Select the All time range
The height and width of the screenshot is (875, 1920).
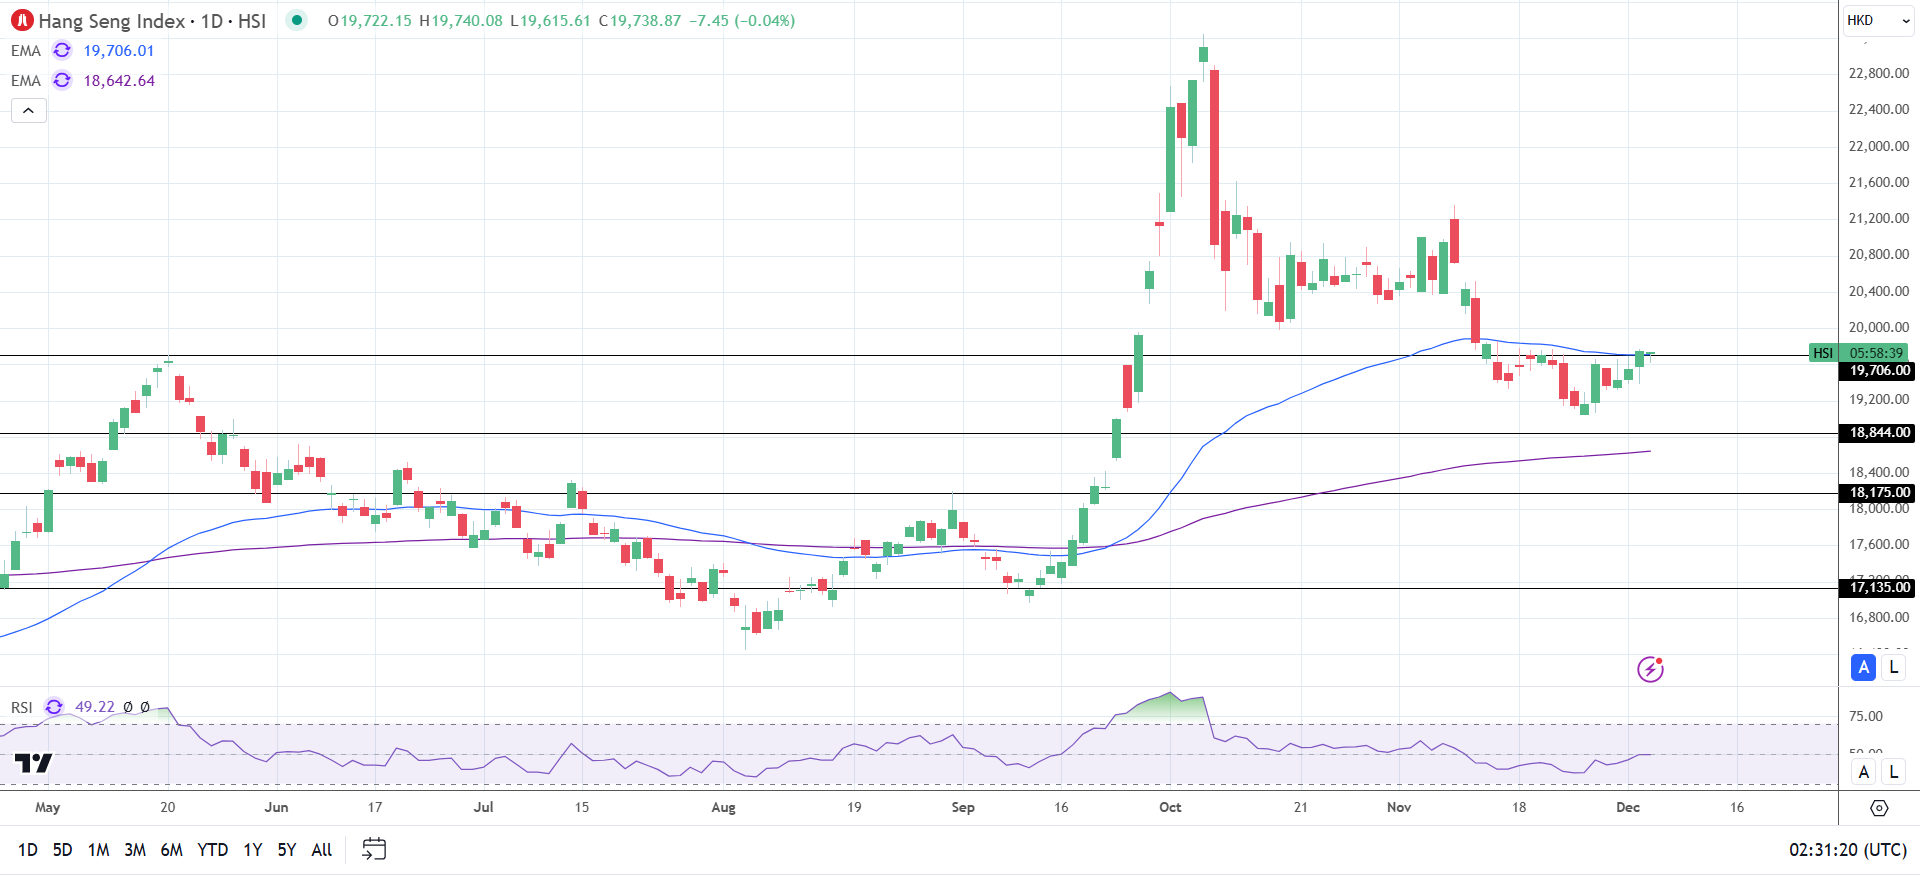click(322, 850)
